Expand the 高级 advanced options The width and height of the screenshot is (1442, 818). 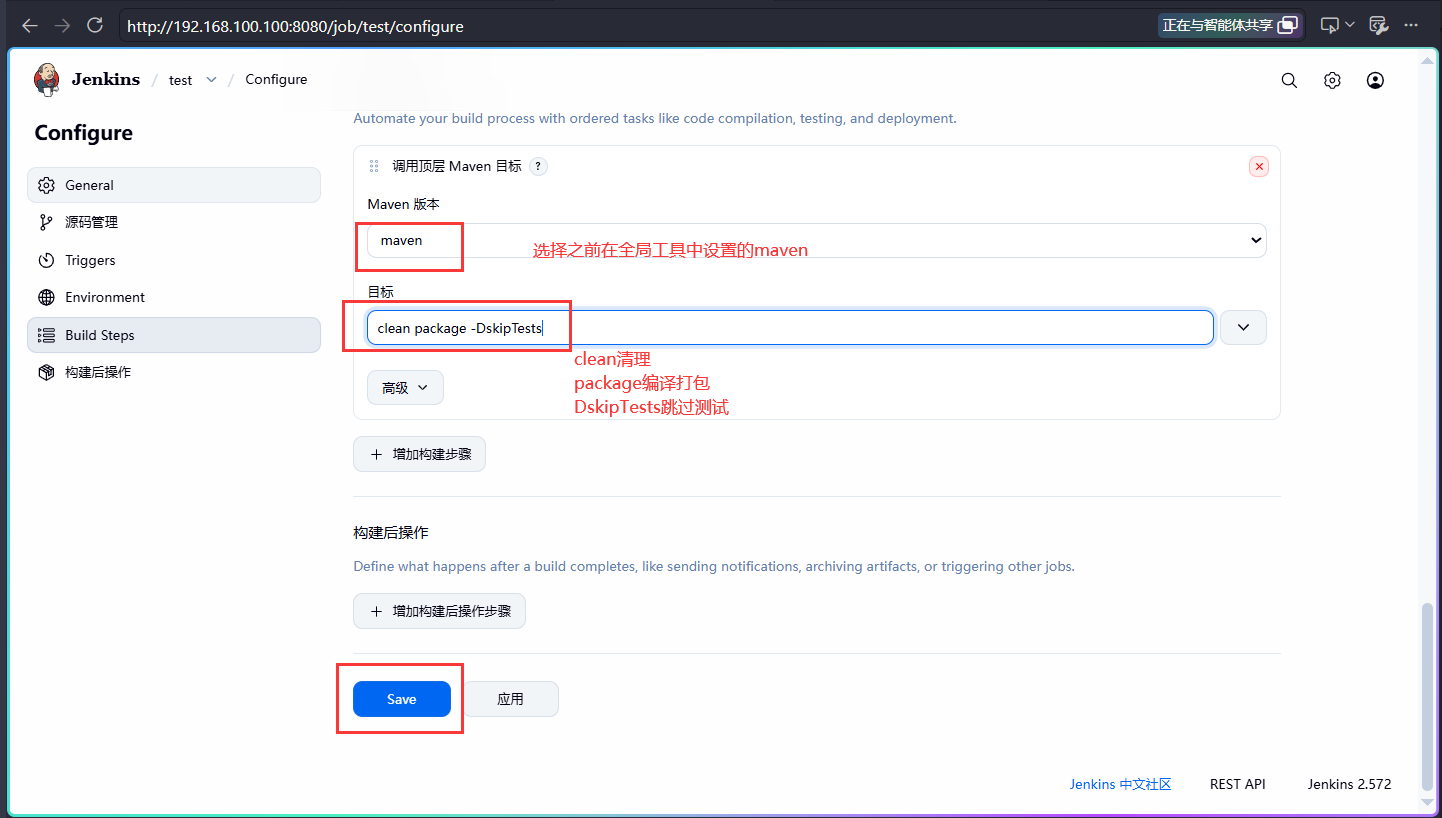(x=405, y=388)
